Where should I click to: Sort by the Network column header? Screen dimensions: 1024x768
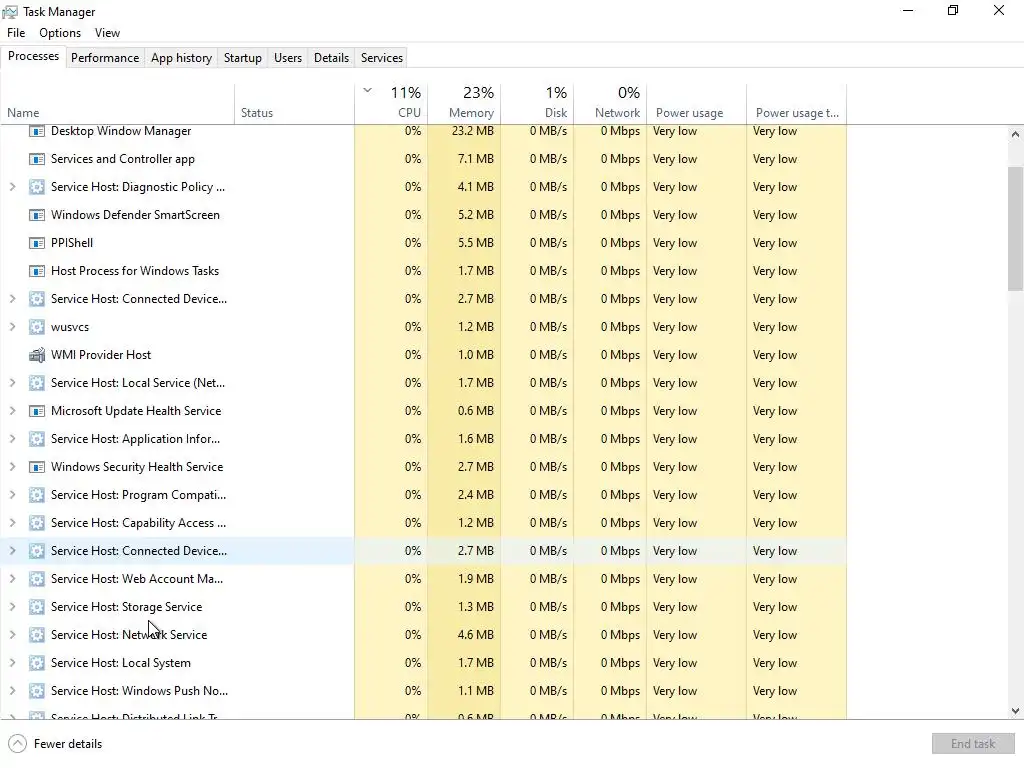pyautogui.click(x=610, y=104)
